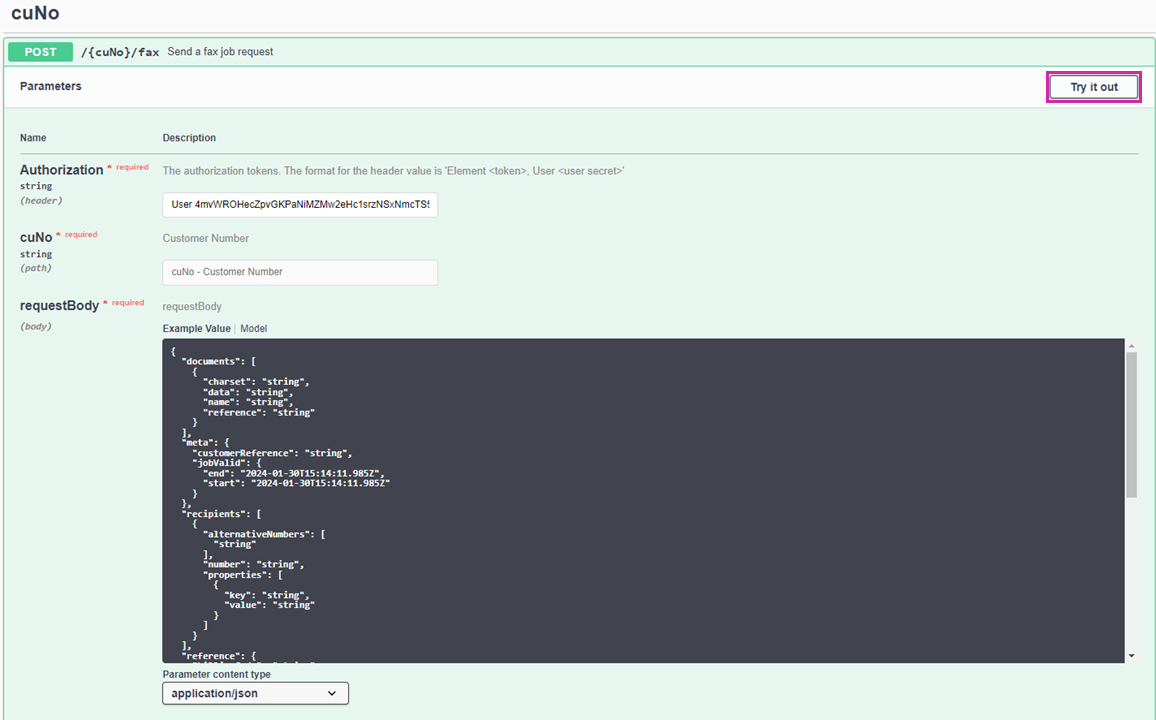1156x720 pixels.
Task: Click the Try it out button
Action: point(1093,87)
